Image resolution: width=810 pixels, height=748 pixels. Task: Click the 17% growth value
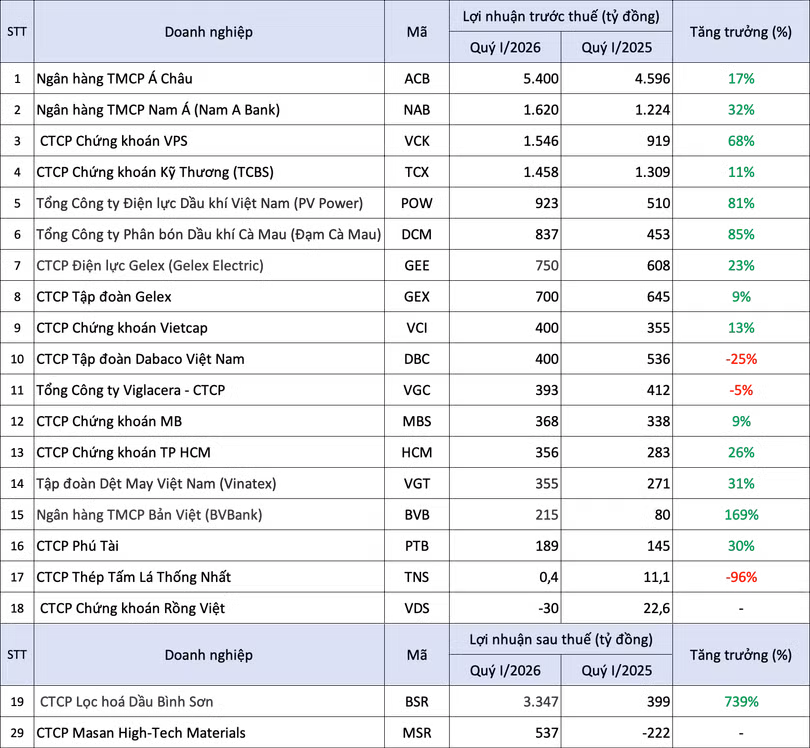(741, 78)
